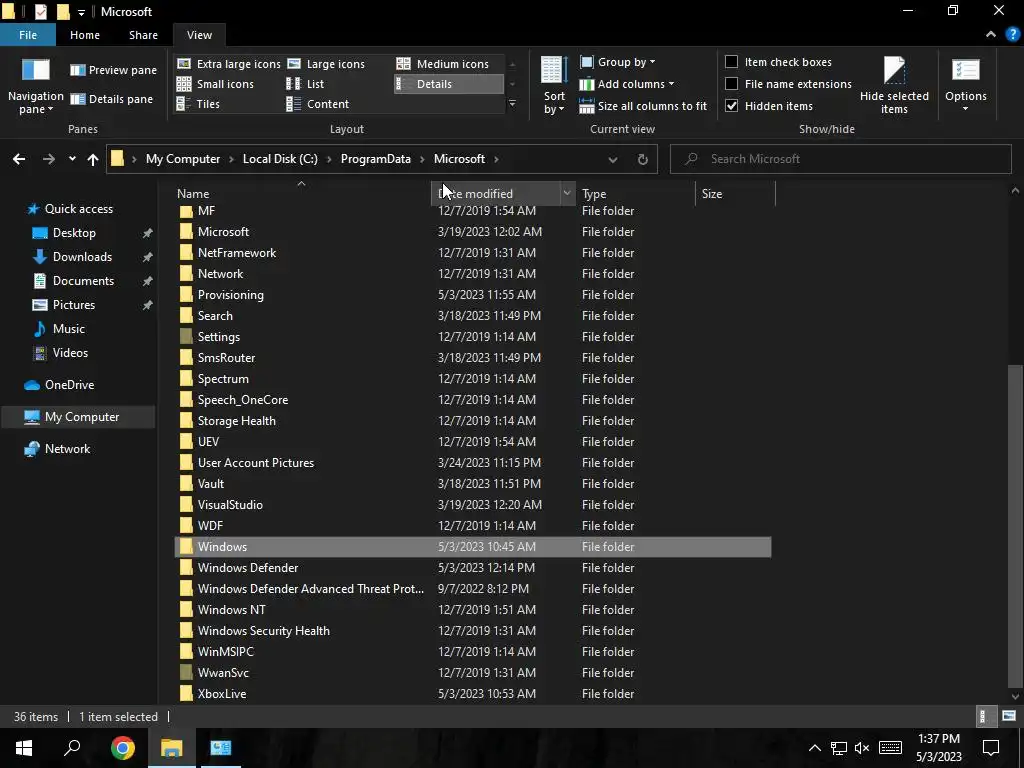Click ProgramData in the address bar
This screenshot has height=768, width=1024.
click(376, 159)
